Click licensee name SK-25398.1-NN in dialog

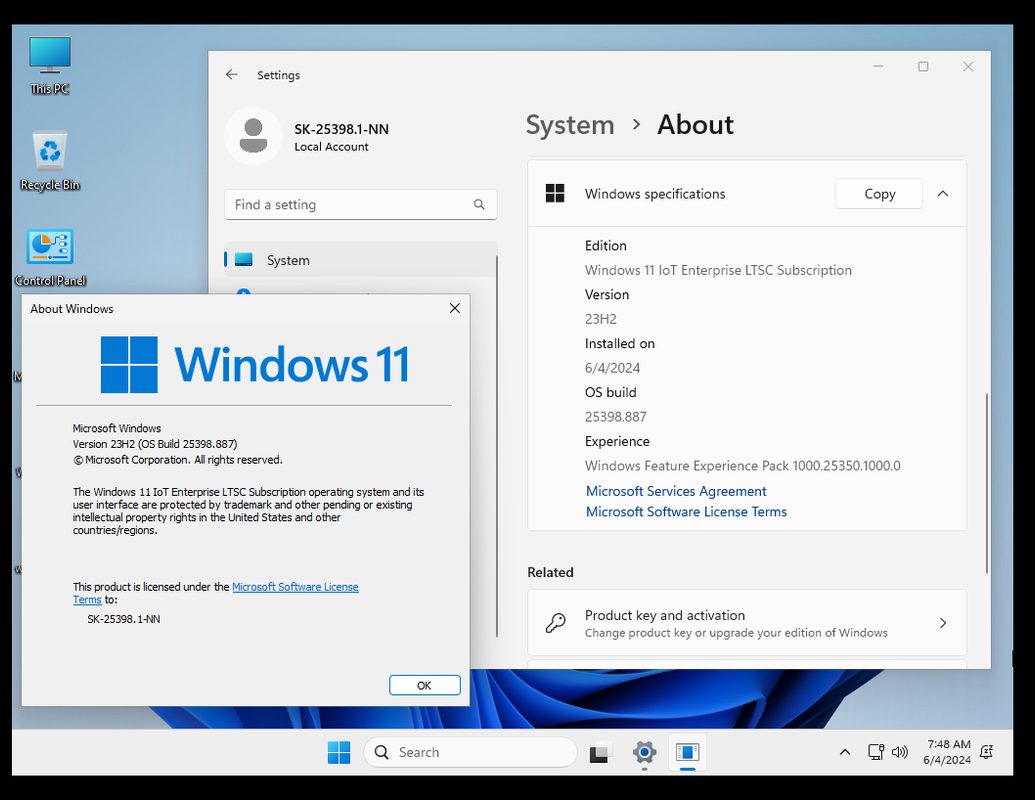(123, 619)
